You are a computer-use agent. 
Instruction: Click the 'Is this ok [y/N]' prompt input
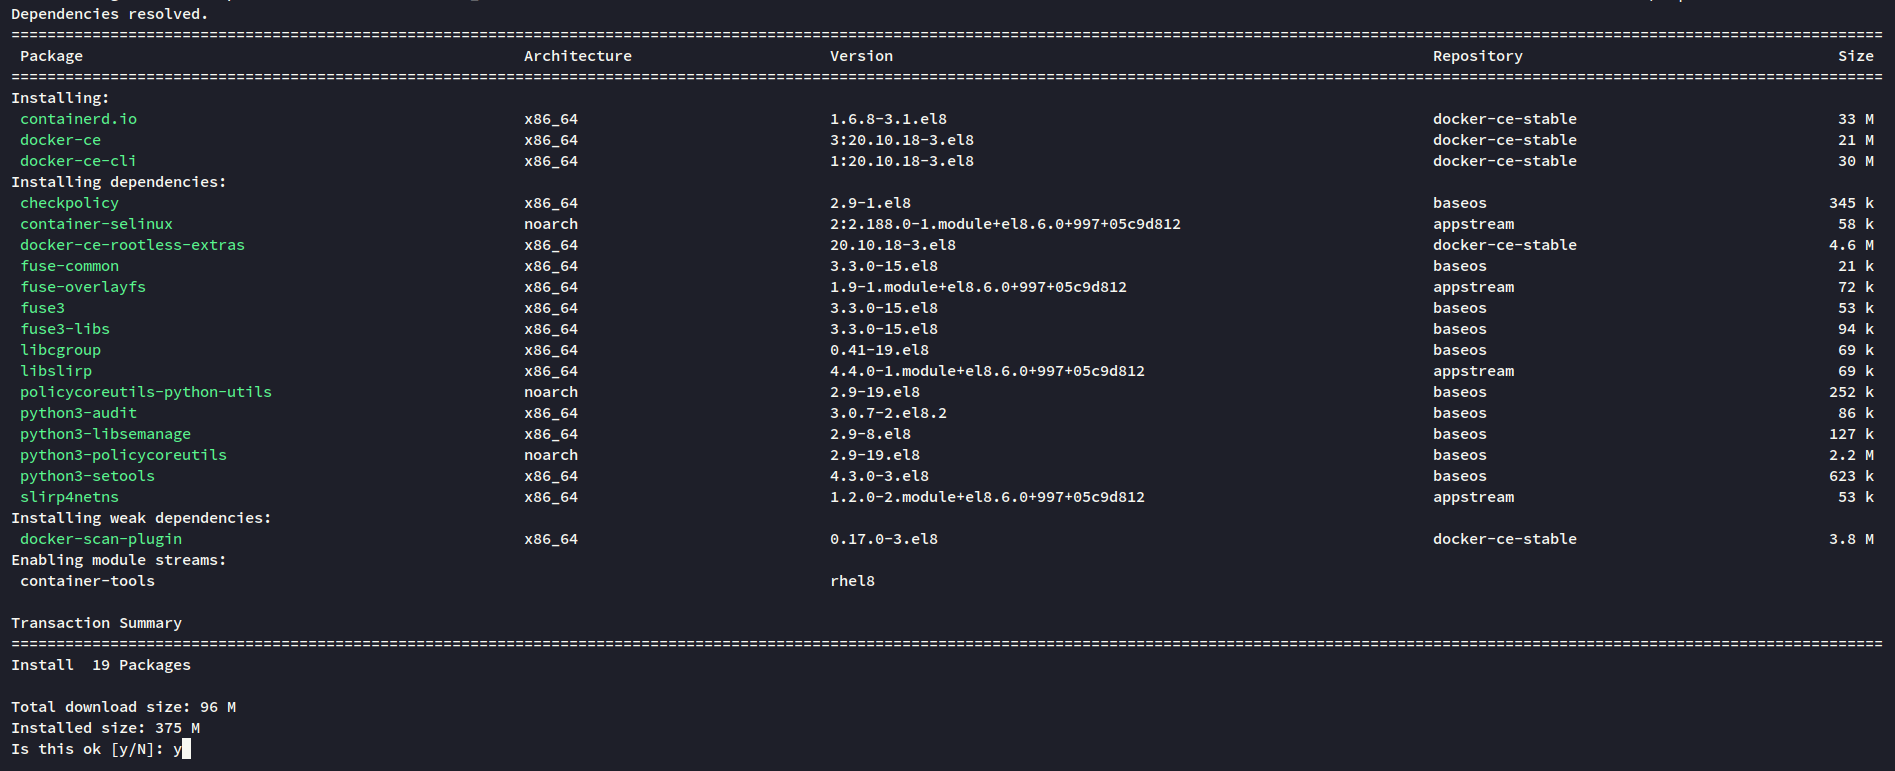point(181,749)
